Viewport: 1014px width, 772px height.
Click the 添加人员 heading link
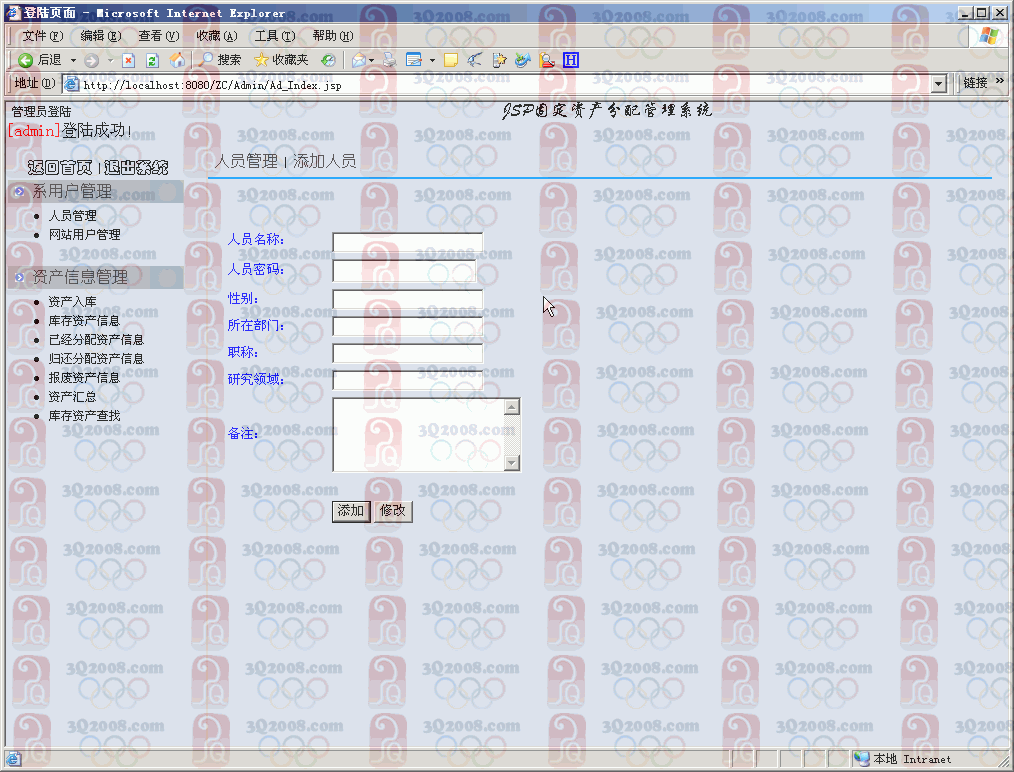click(x=325, y=161)
